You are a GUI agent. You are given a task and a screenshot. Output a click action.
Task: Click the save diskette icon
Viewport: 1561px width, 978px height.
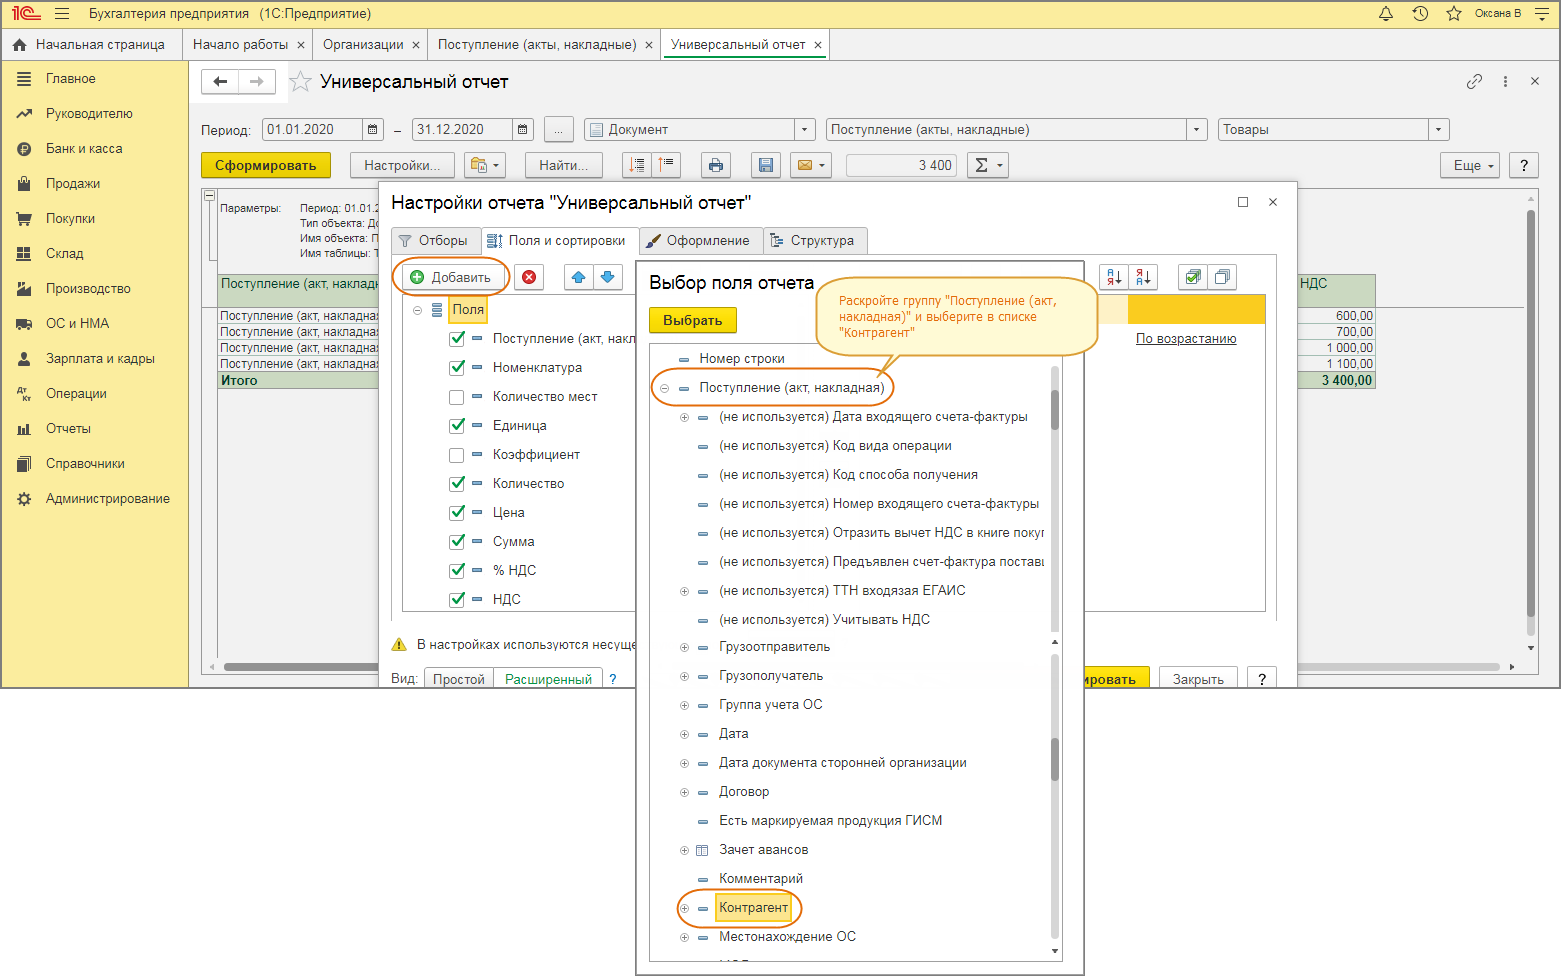coord(766,165)
